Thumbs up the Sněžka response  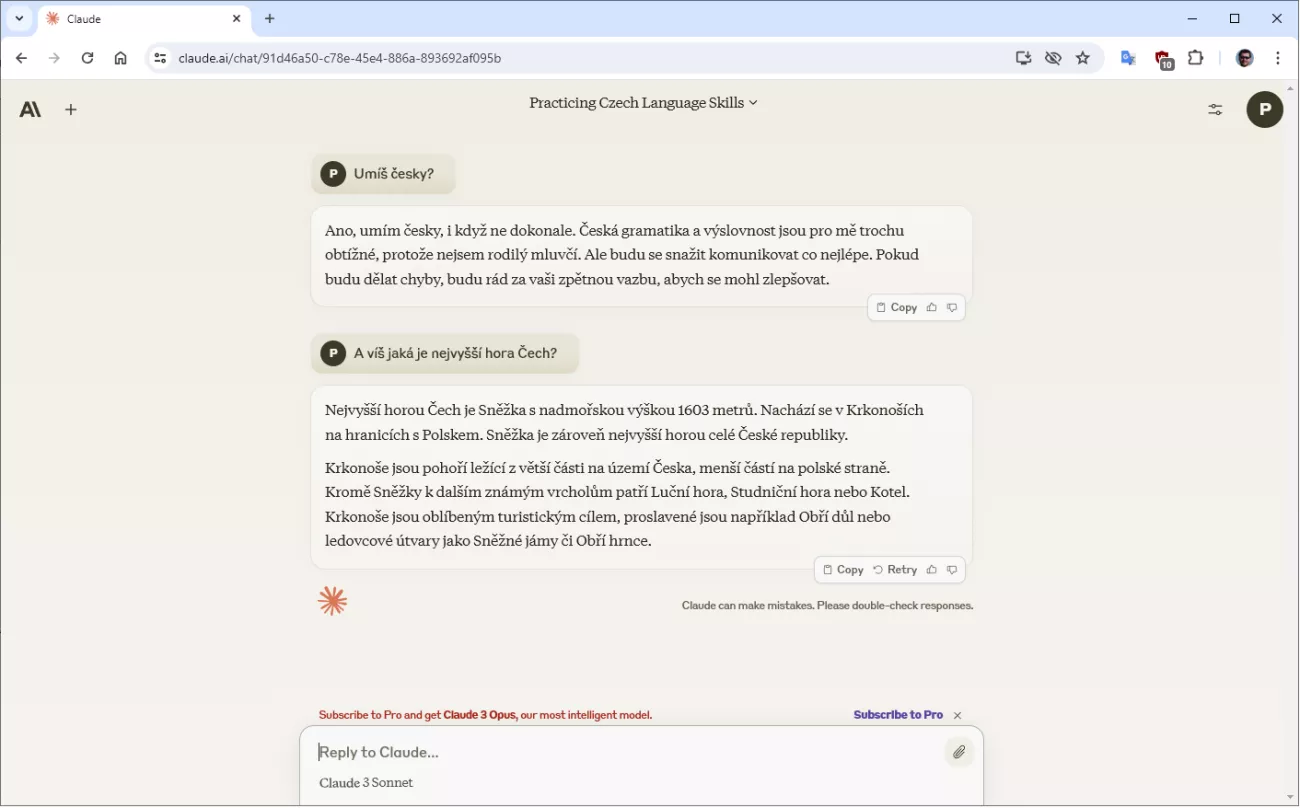click(x=931, y=570)
